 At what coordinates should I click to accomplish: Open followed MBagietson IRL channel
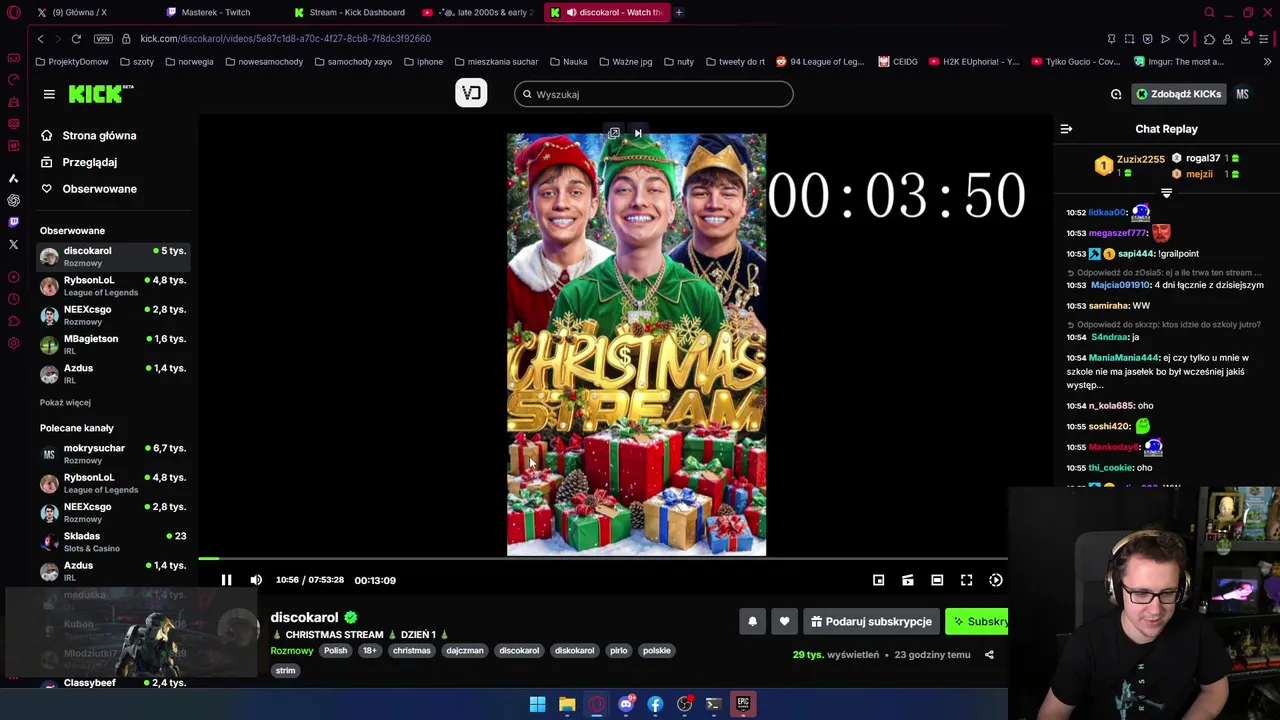113,344
